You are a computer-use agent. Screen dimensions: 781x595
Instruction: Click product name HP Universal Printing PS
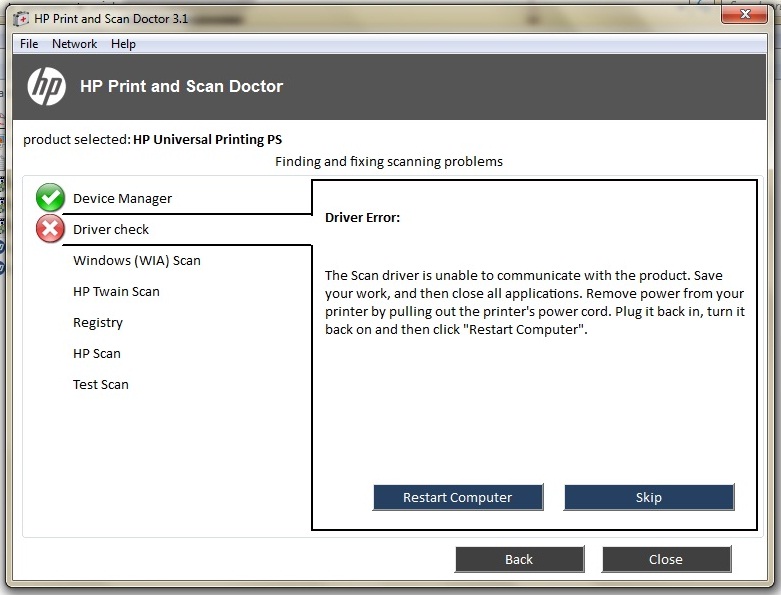pyautogui.click(x=207, y=139)
